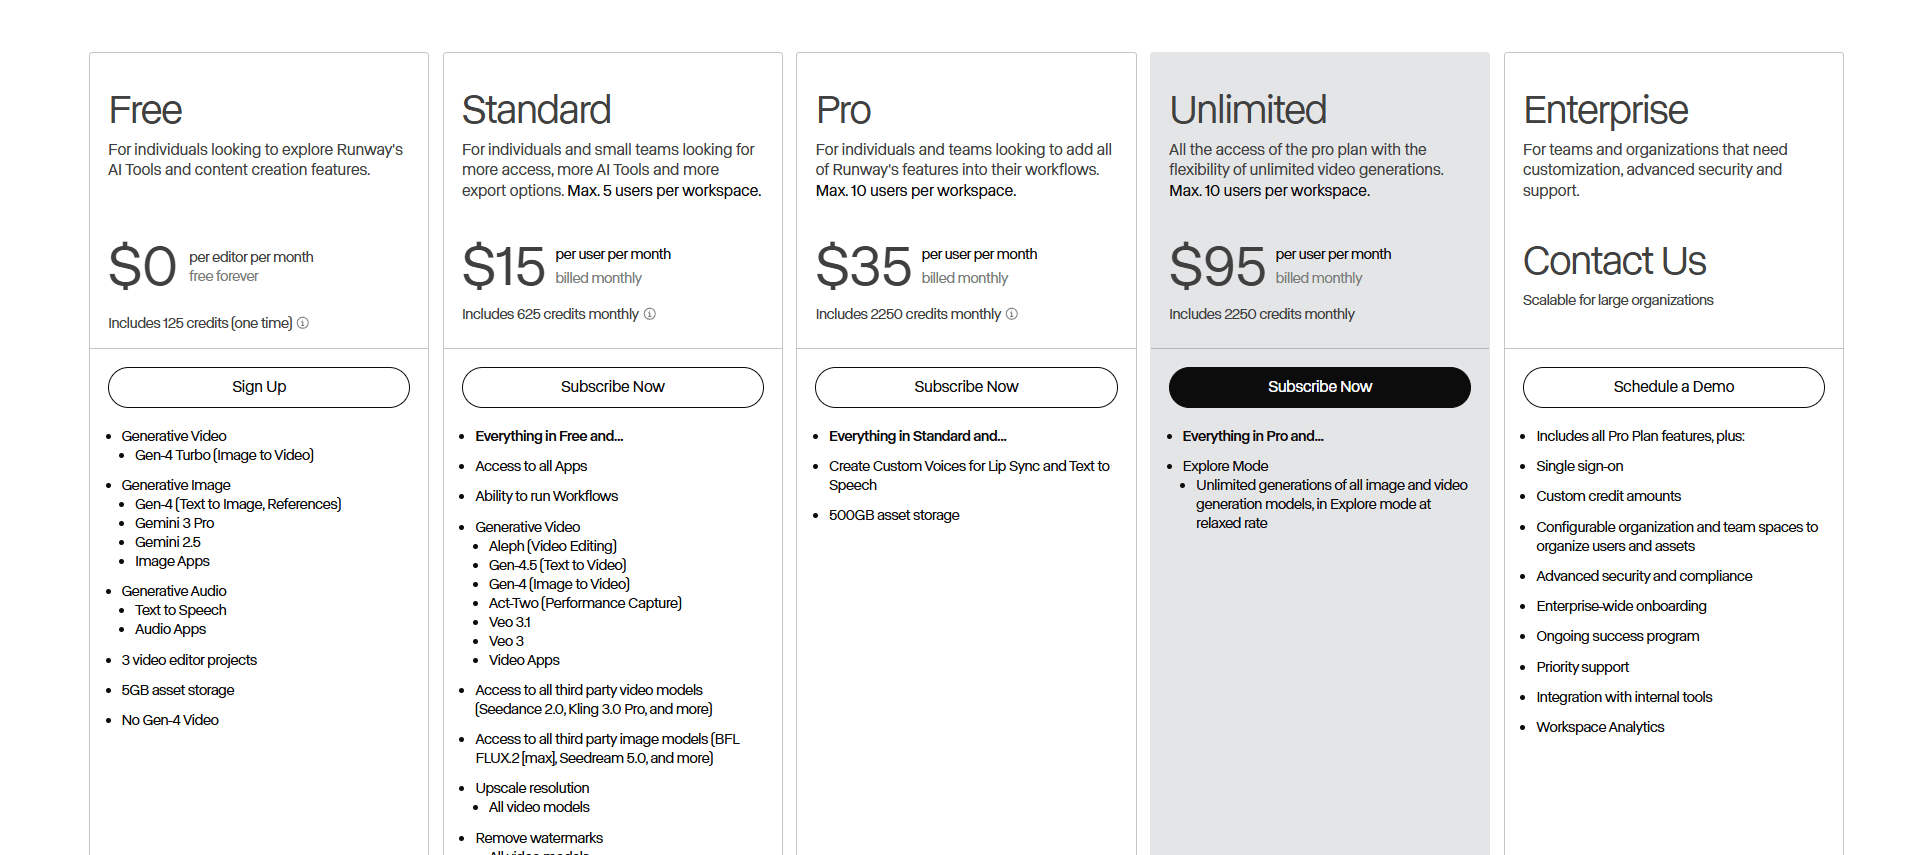This screenshot has height=855, width=1919.
Task: Schedule a Demo for Enterprise
Action: (1674, 387)
